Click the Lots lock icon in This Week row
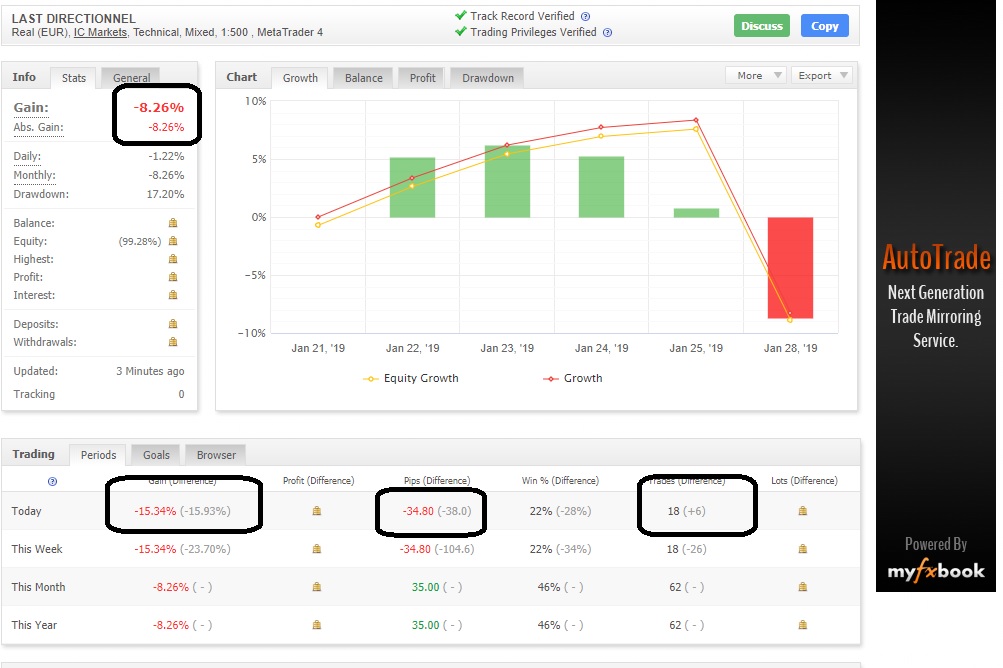This screenshot has width=1003, height=668. coord(803,548)
